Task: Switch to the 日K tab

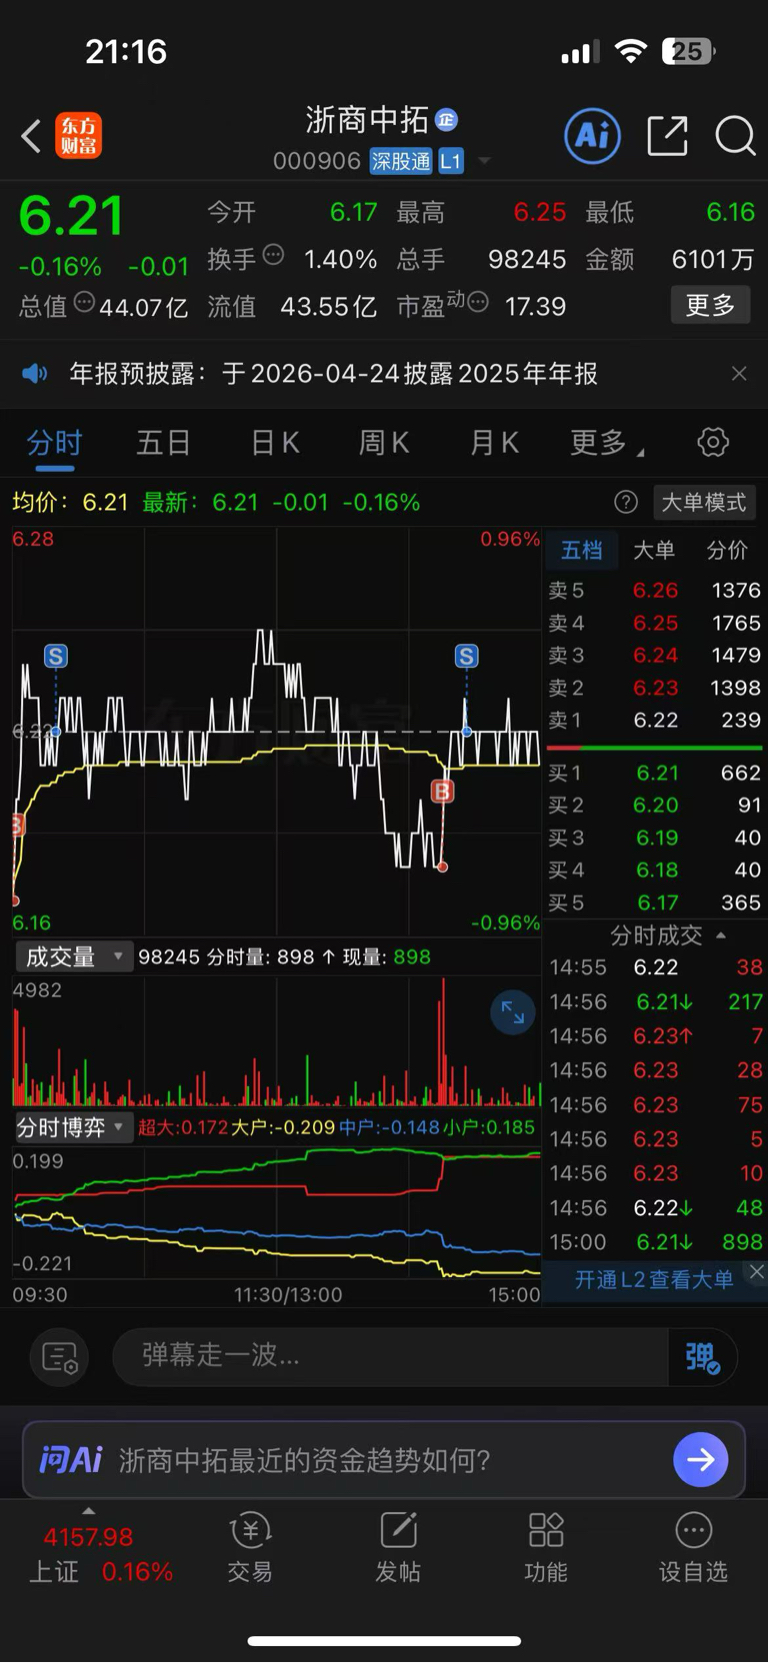Action: [275, 443]
